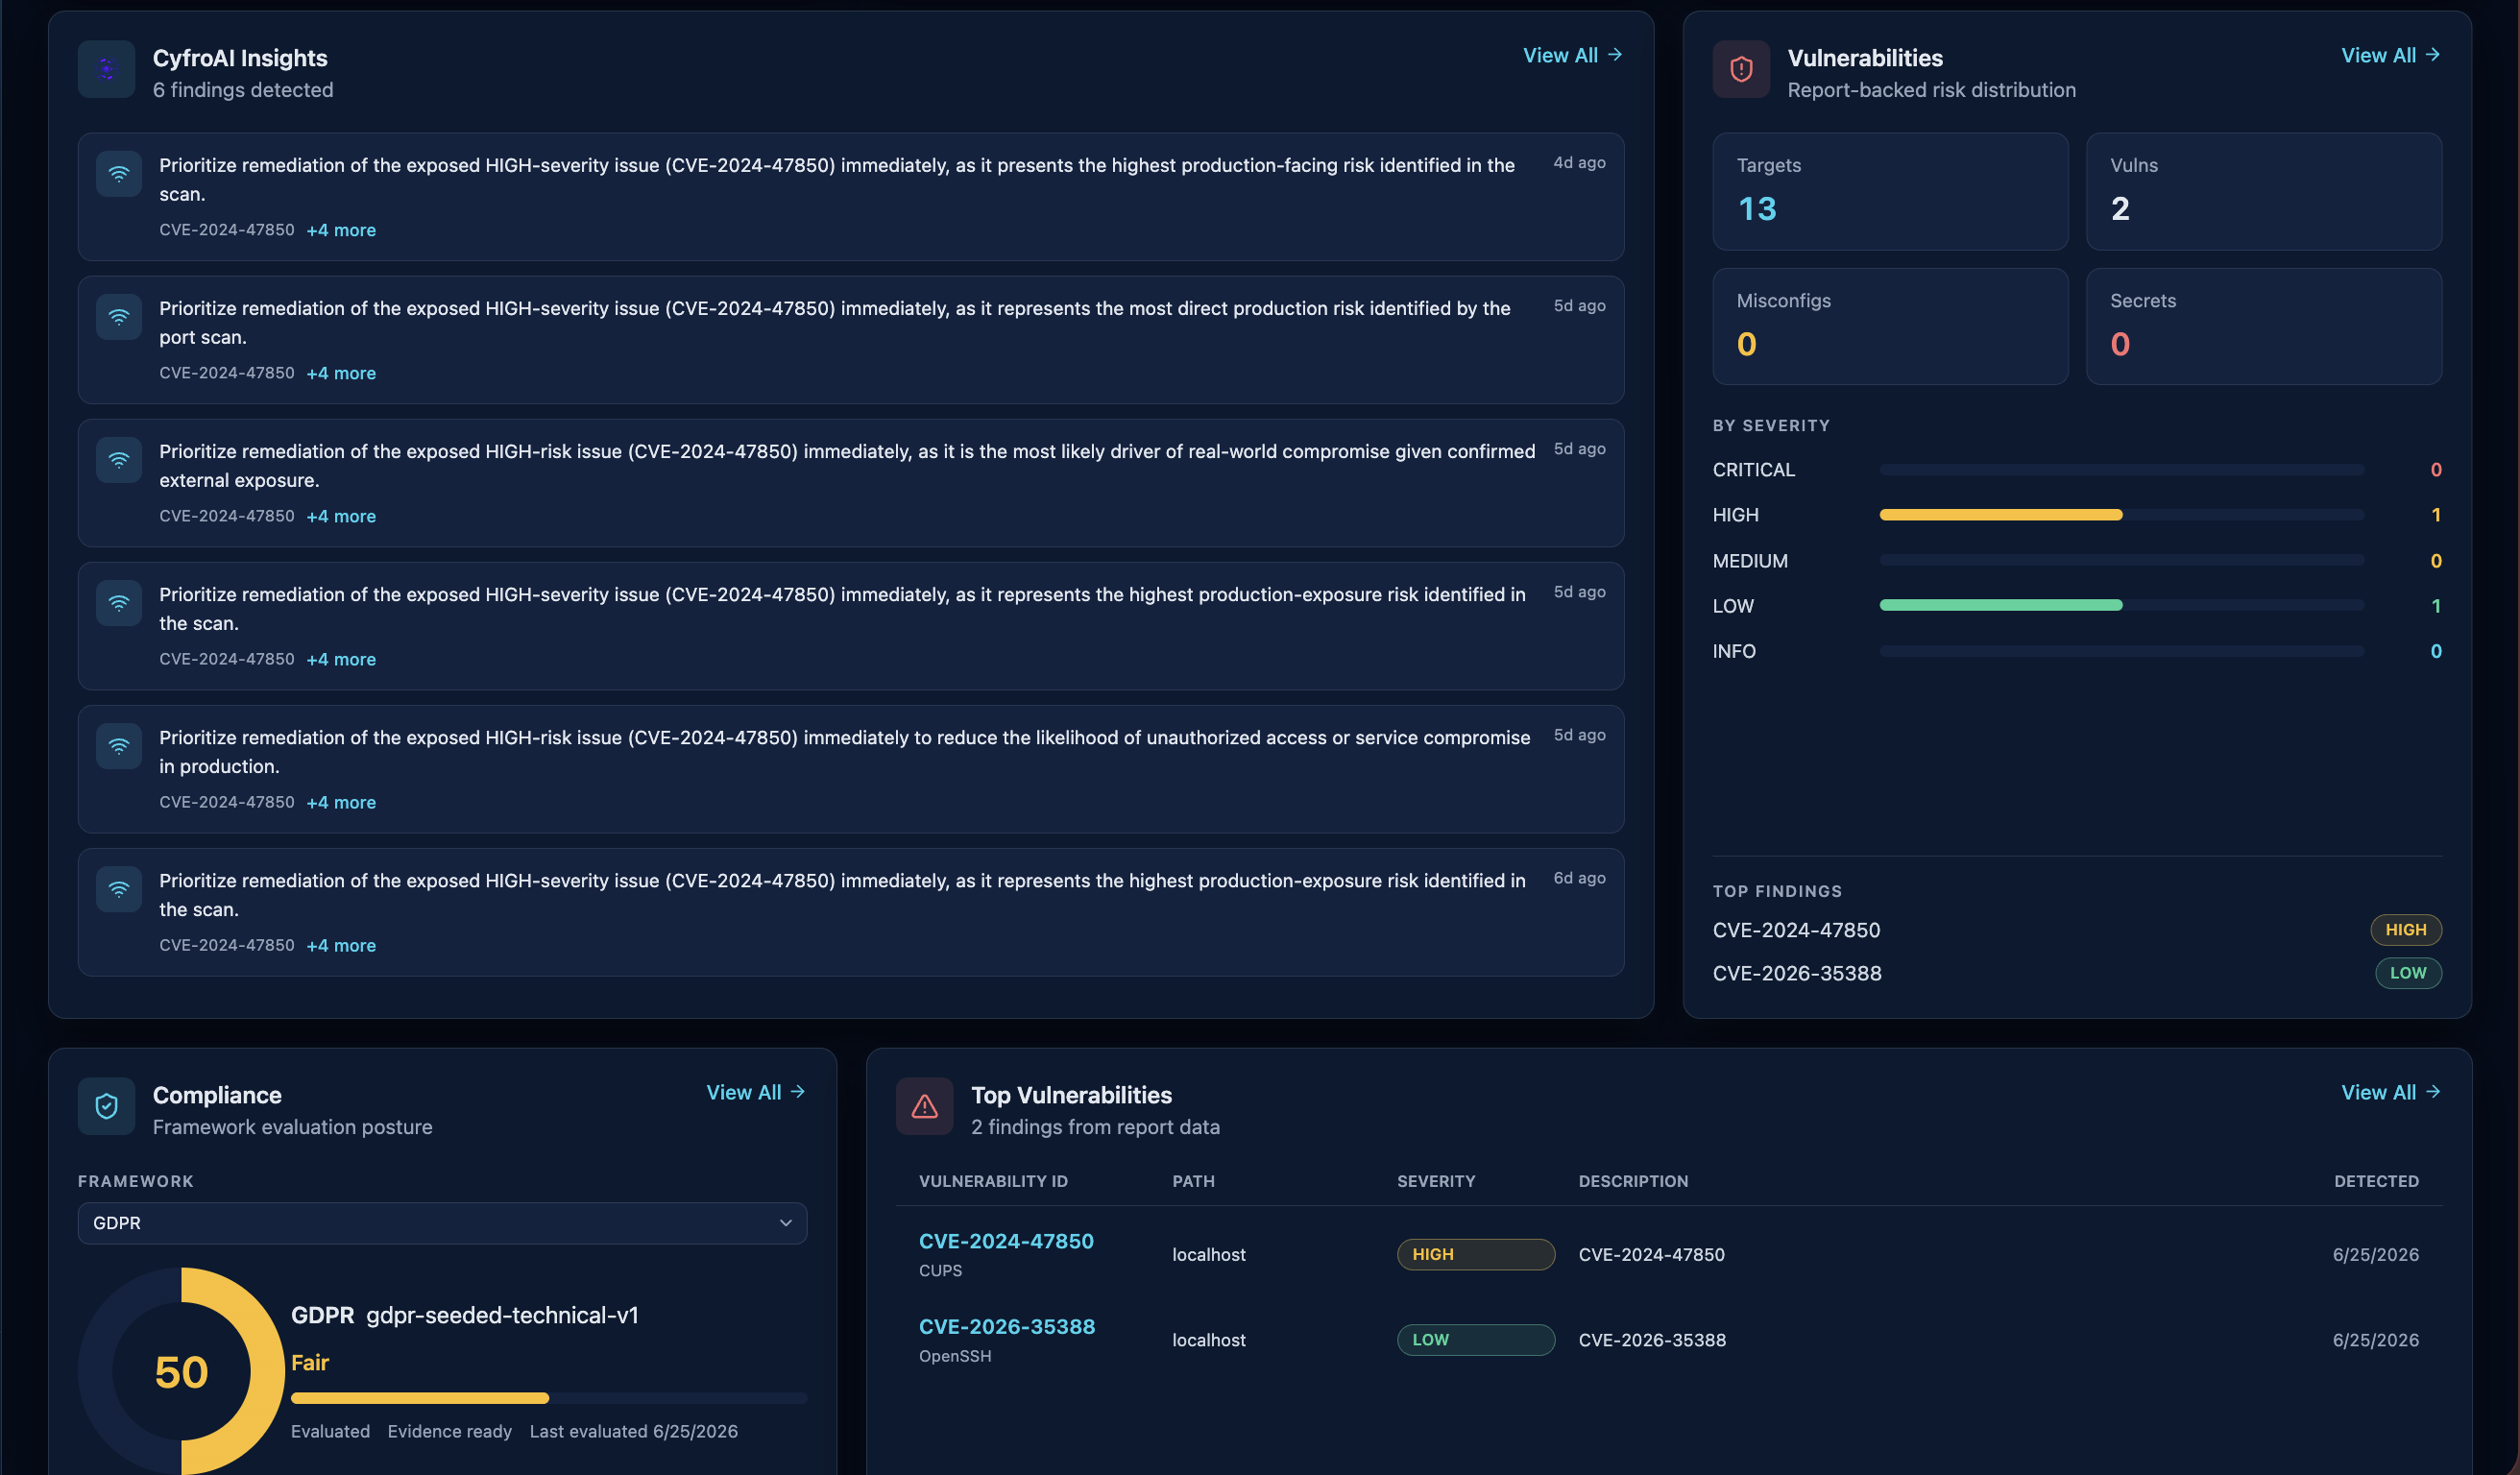Open View All in Compliance panel
The height and width of the screenshot is (1475, 2520).
(x=755, y=1093)
